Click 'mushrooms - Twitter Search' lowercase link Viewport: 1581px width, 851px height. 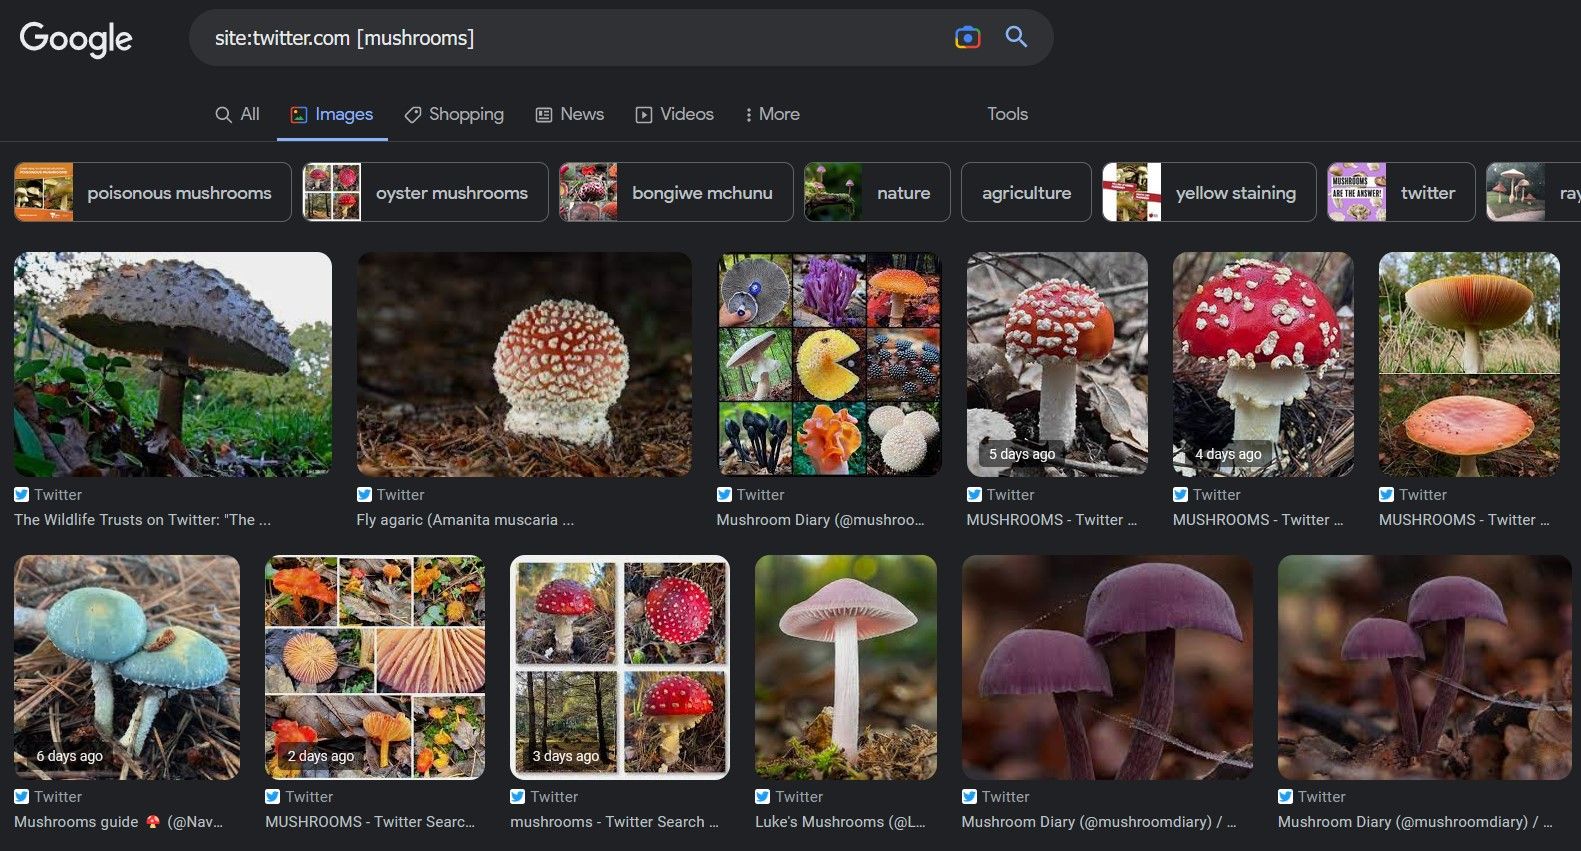pos(614,822)
